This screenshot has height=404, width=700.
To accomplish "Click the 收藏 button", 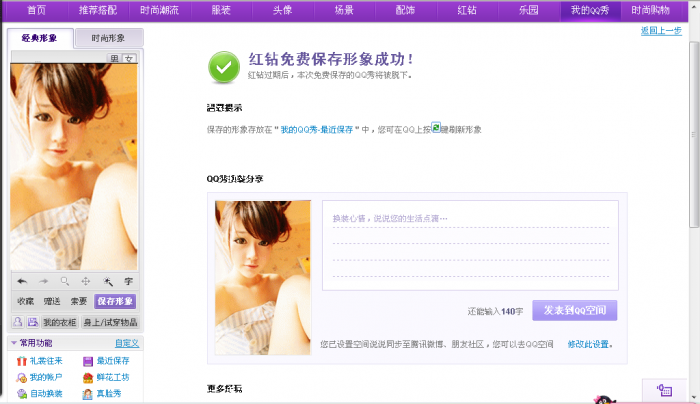I will coord(25,301).
